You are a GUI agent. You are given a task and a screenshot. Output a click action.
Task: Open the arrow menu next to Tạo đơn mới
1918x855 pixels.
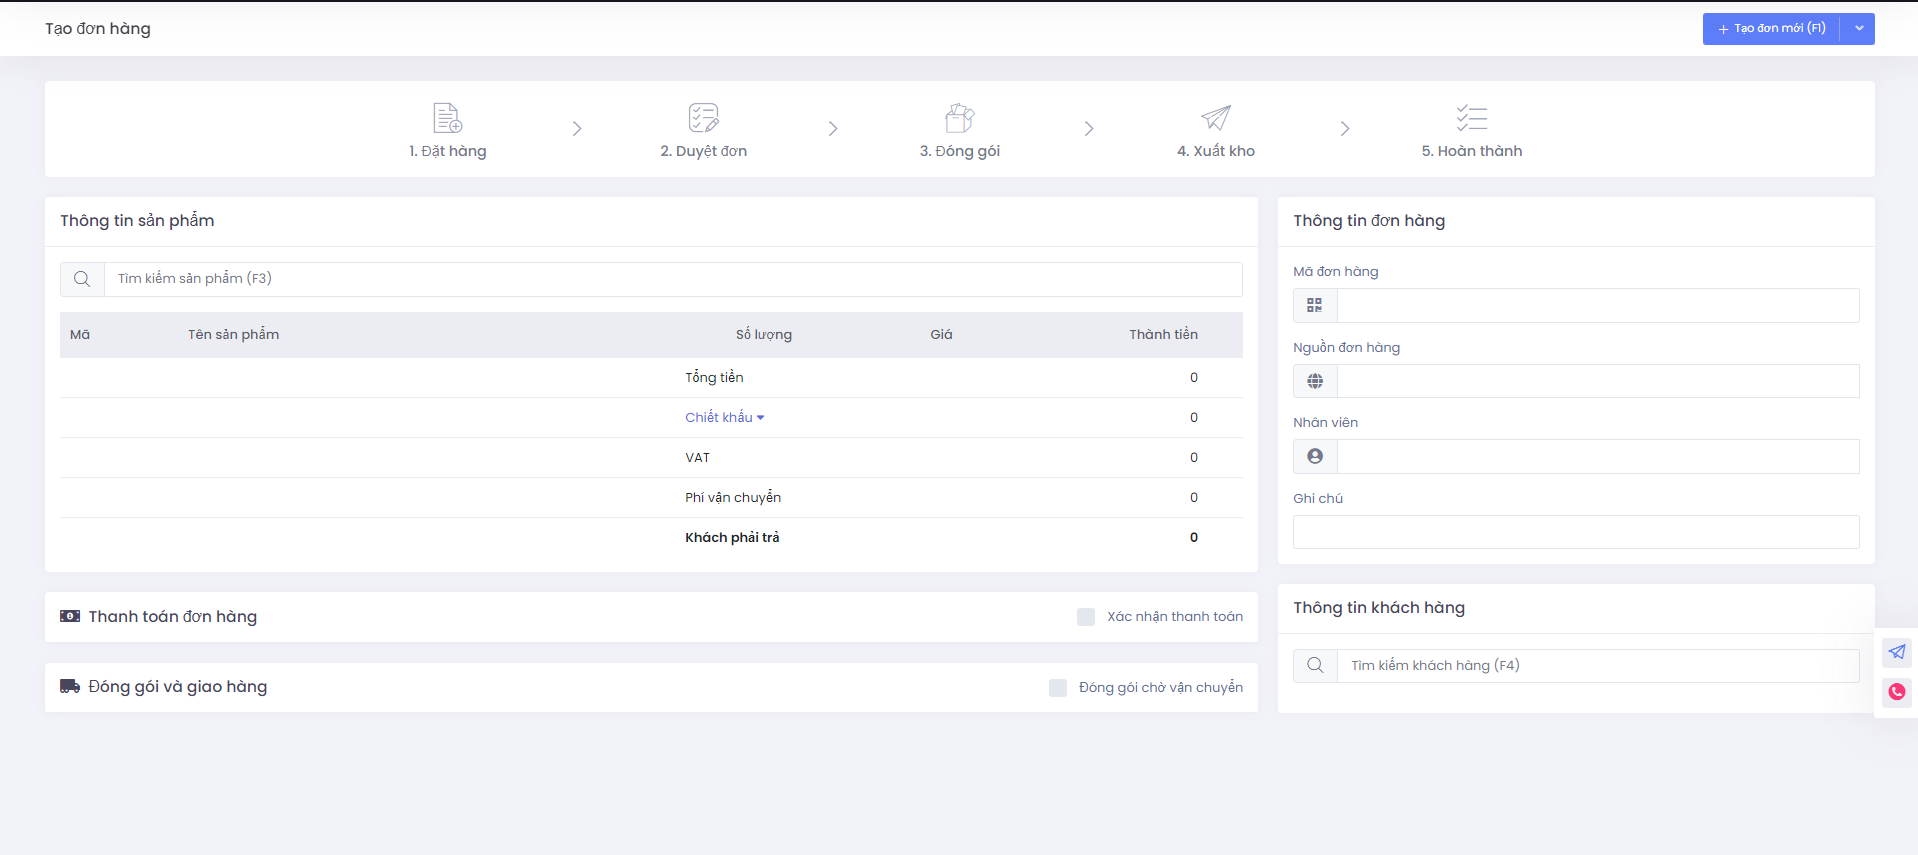pyautogui.click(x=1858, y=29)
